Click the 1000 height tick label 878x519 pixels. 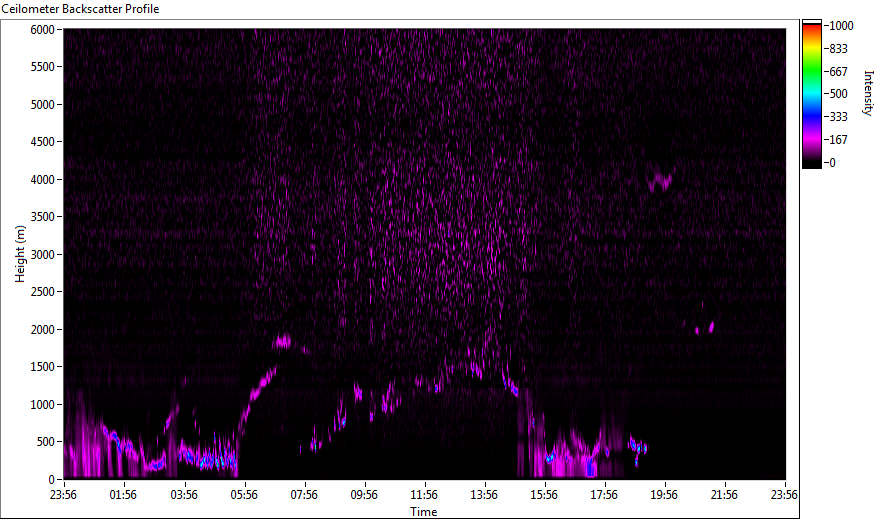tap(43, 405)
